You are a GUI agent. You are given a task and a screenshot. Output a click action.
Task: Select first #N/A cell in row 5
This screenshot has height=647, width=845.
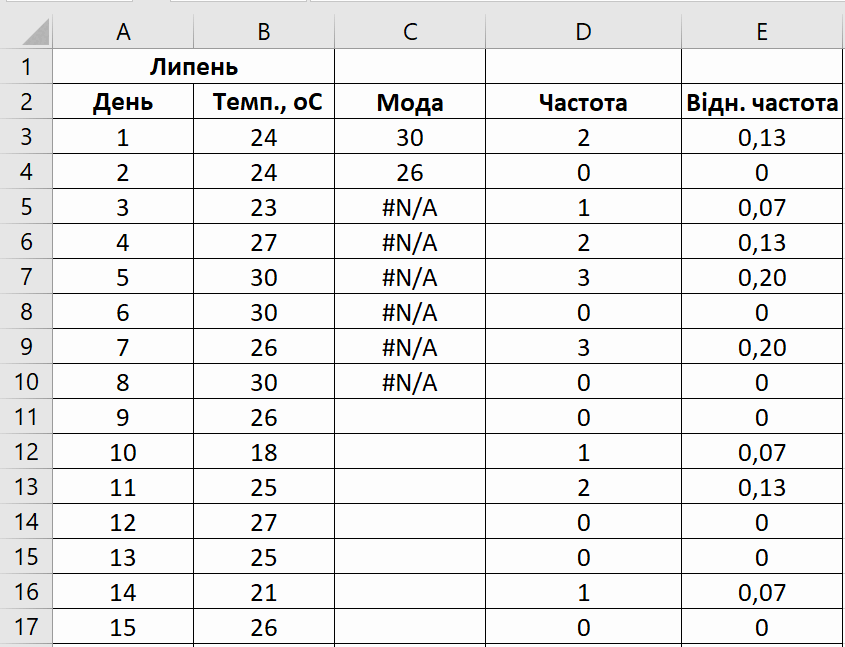410,207
